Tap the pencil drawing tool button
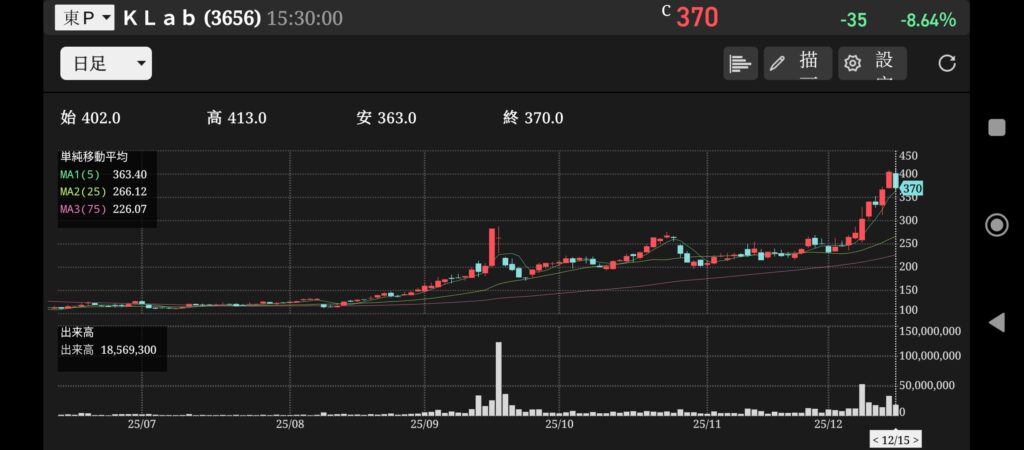The width and height of the screenshot is (1024, 450). (x=797, y=63)
